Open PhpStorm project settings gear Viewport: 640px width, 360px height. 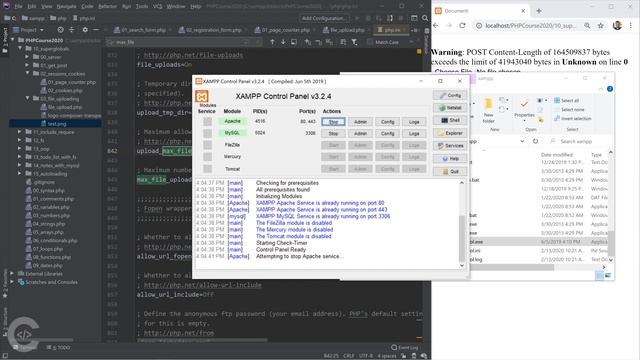pyautogui.click(x=85, y=30)
